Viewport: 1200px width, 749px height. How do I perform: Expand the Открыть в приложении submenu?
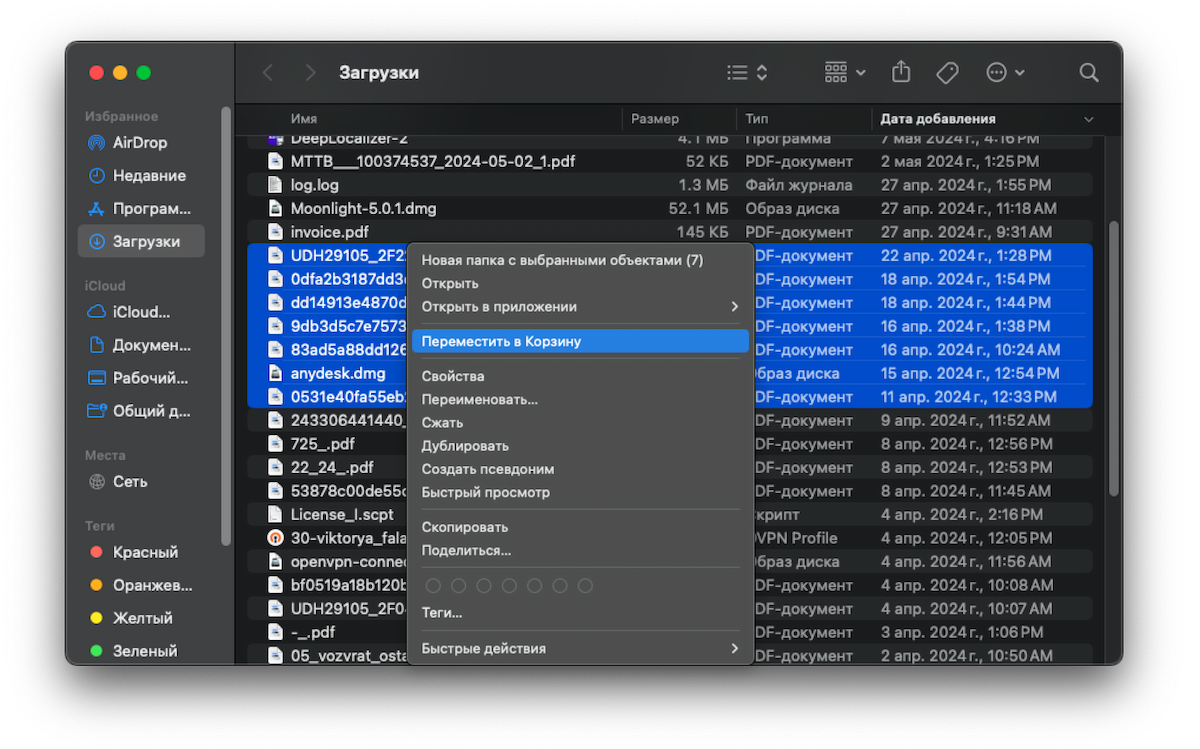pos(580,307)
